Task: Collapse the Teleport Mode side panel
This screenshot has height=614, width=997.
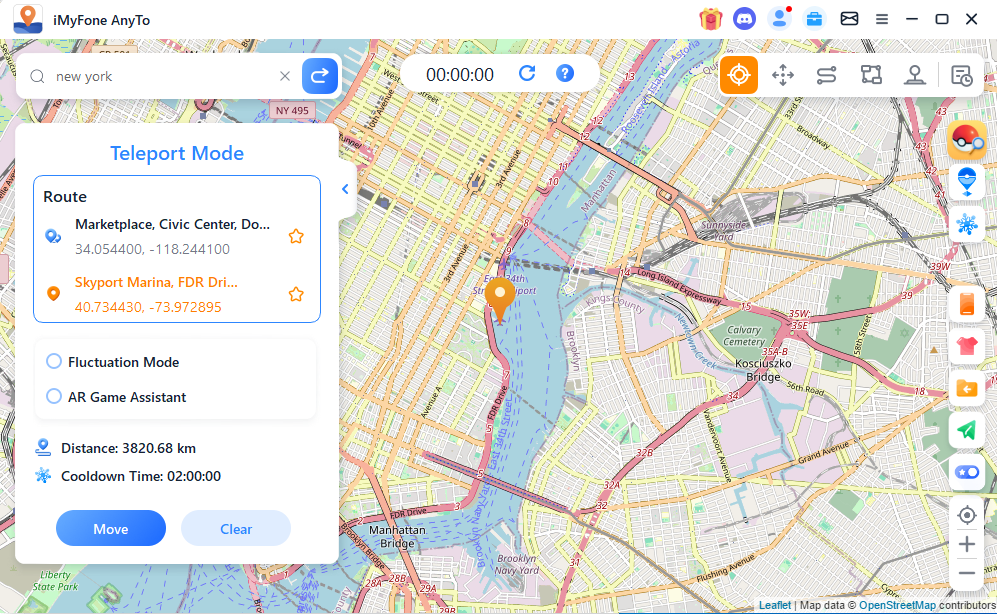Action: click(x=345, y=189)
